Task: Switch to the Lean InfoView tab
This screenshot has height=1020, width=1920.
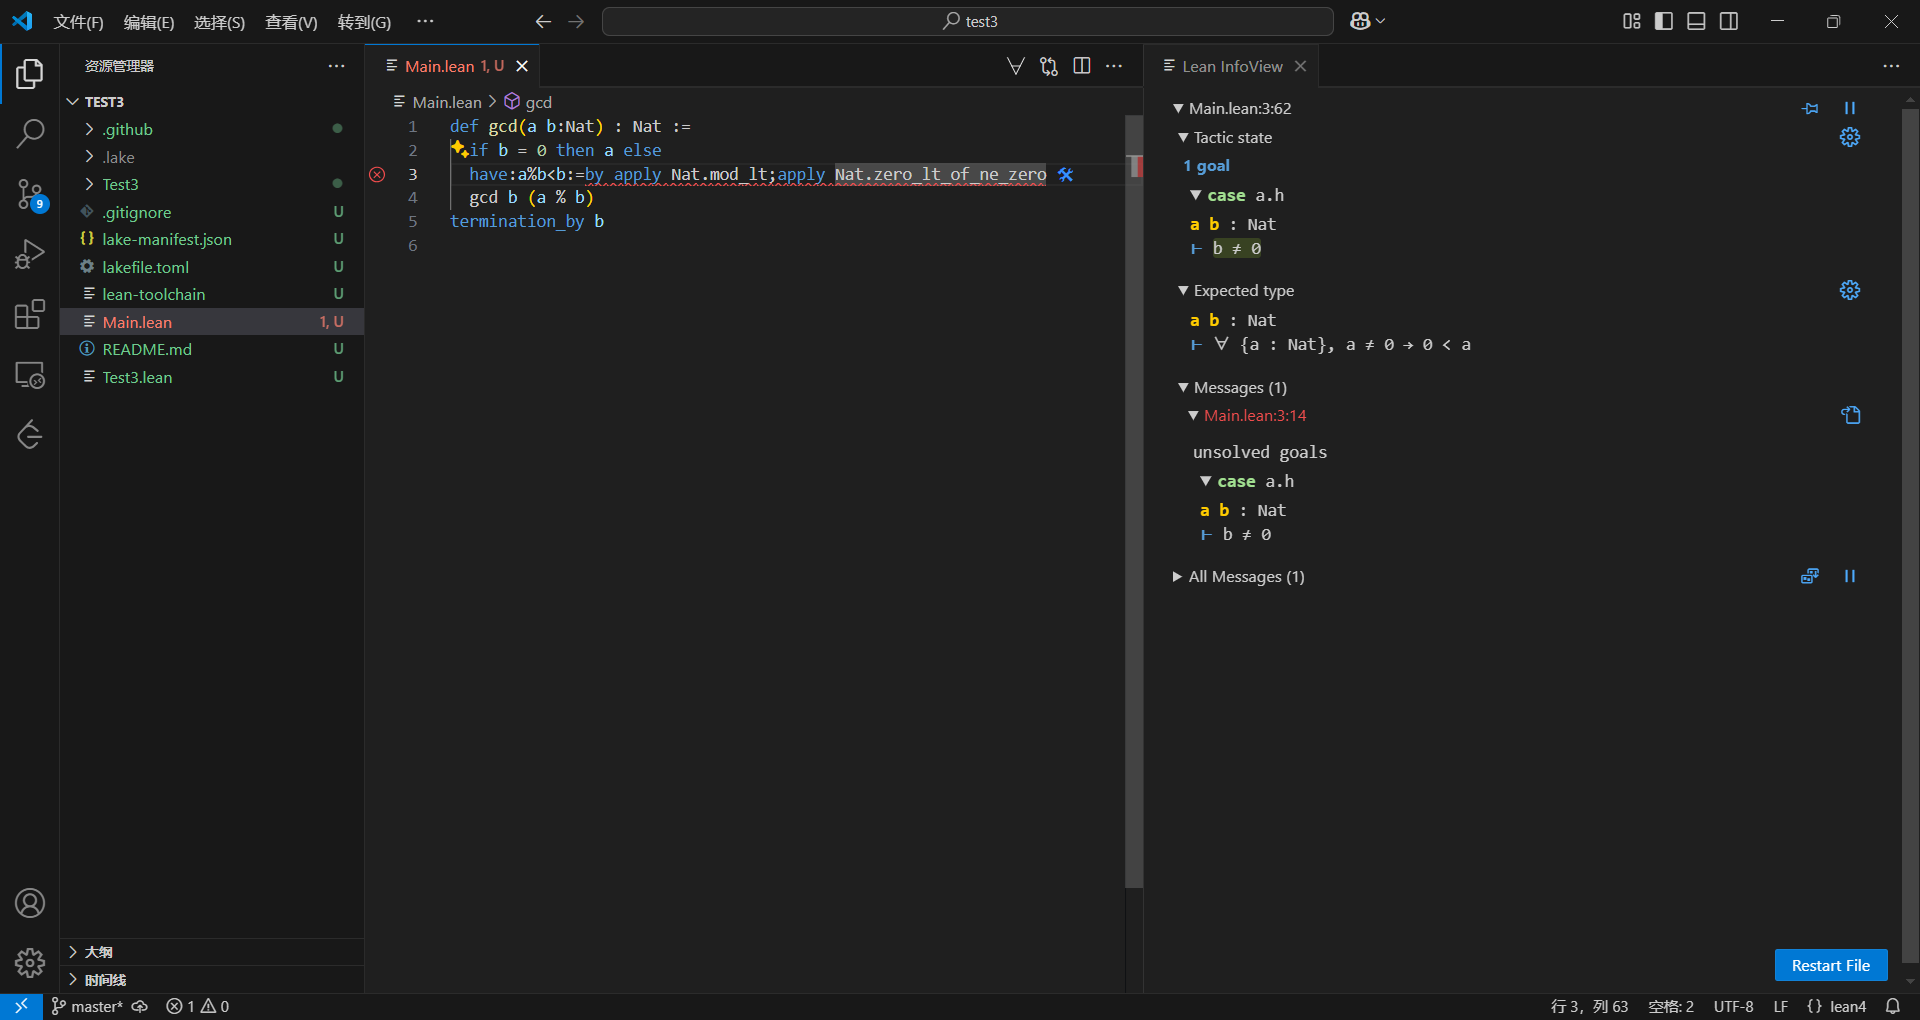Action: 1231,66
